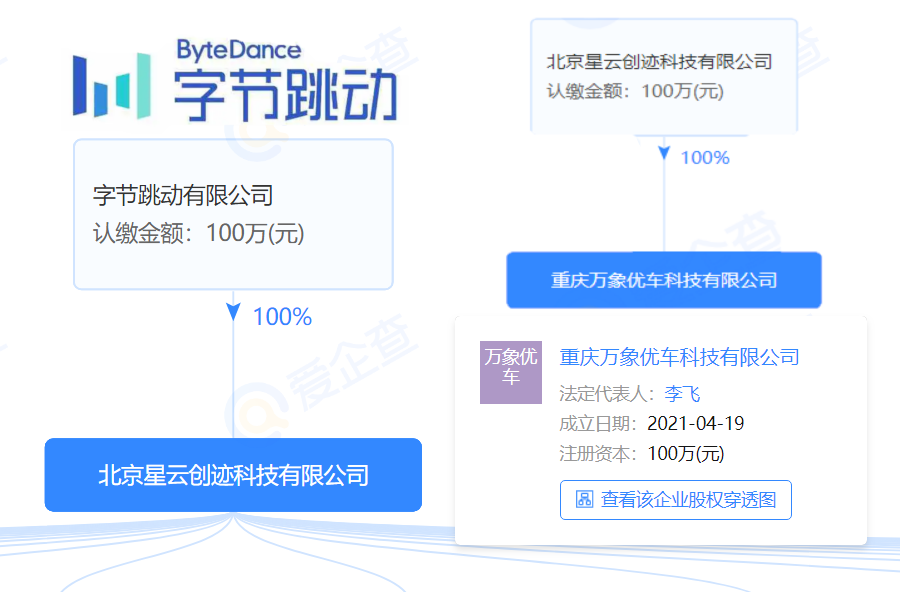Open legal representative 李飞 link
The width and height of the screenshot is (900, 592).
pyautogui.click(x=682, y=394)
